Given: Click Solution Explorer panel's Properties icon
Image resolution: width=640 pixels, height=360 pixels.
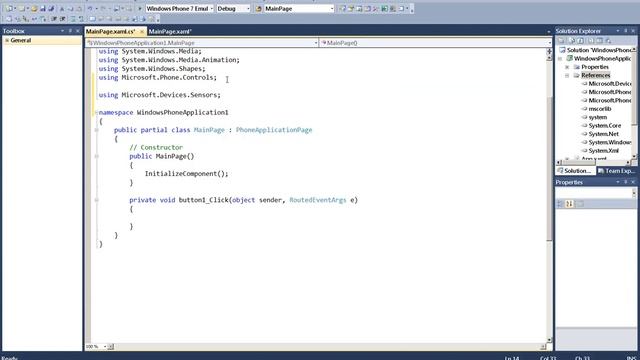Looking at the screenshot, I should pyautogui.click(x=562, y=41).
